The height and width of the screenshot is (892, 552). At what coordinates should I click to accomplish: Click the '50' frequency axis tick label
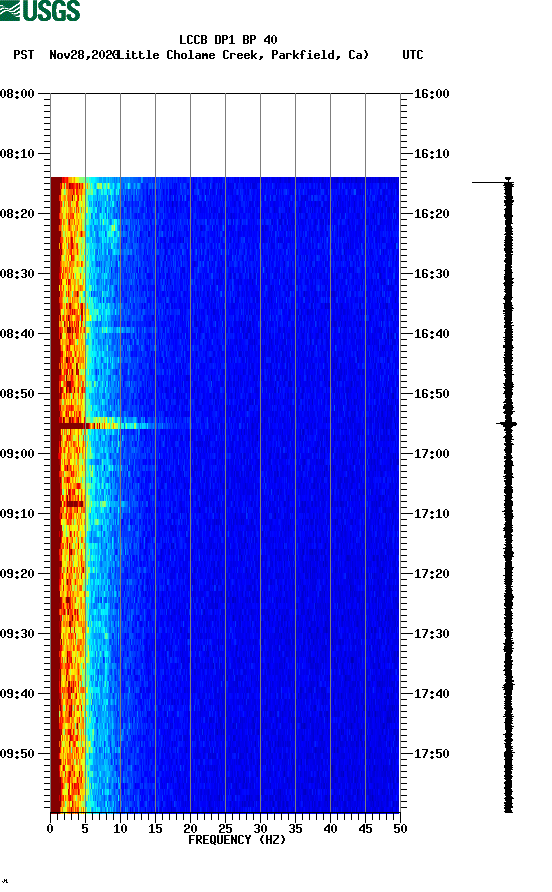(x=400, y=828)
